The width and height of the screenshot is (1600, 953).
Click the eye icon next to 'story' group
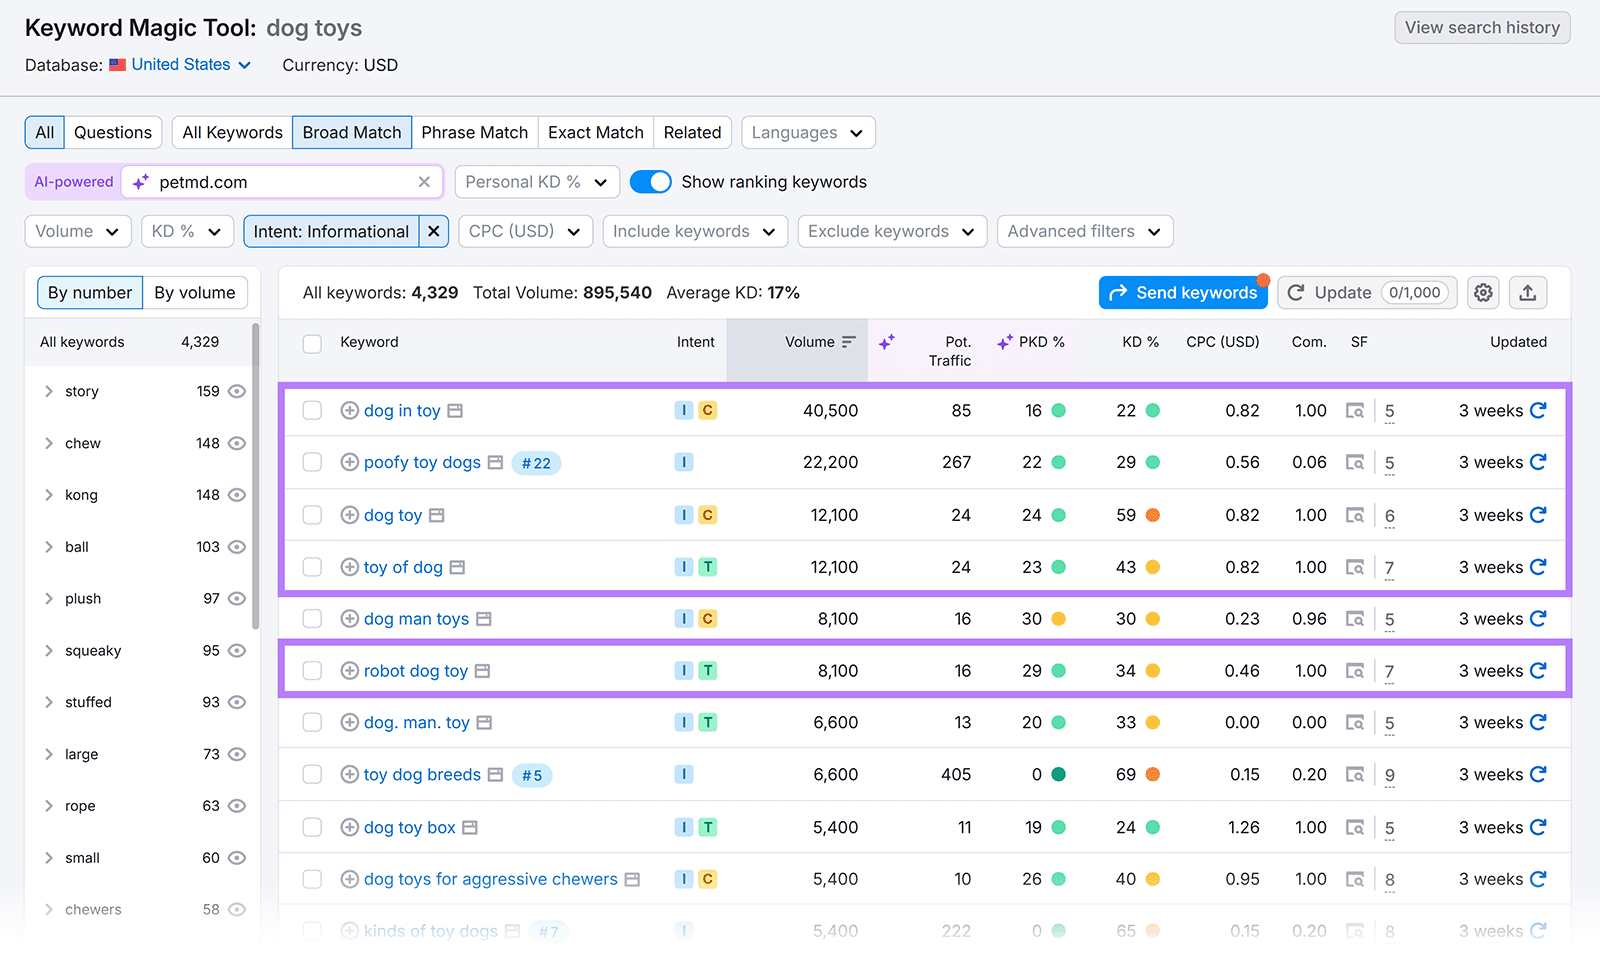click(236, 391)
